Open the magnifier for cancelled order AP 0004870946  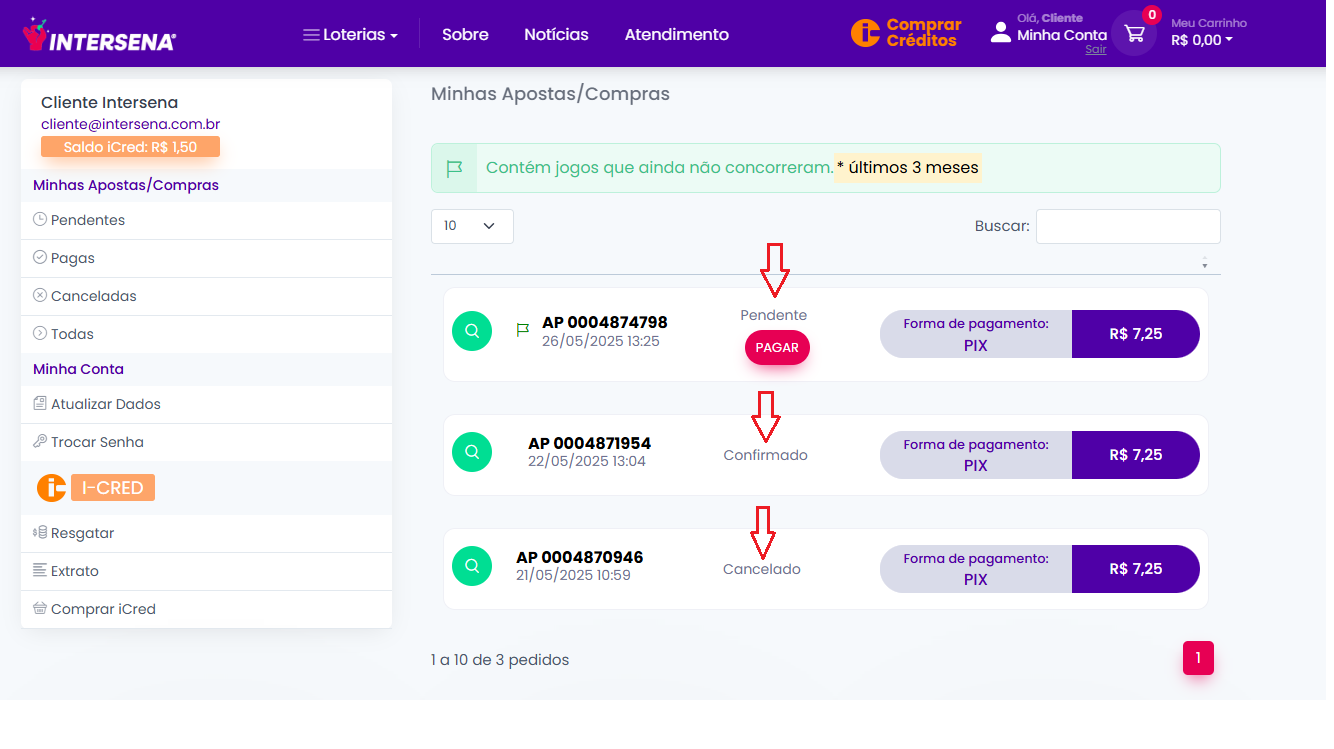pyautogui.click(x=472, y=566)
